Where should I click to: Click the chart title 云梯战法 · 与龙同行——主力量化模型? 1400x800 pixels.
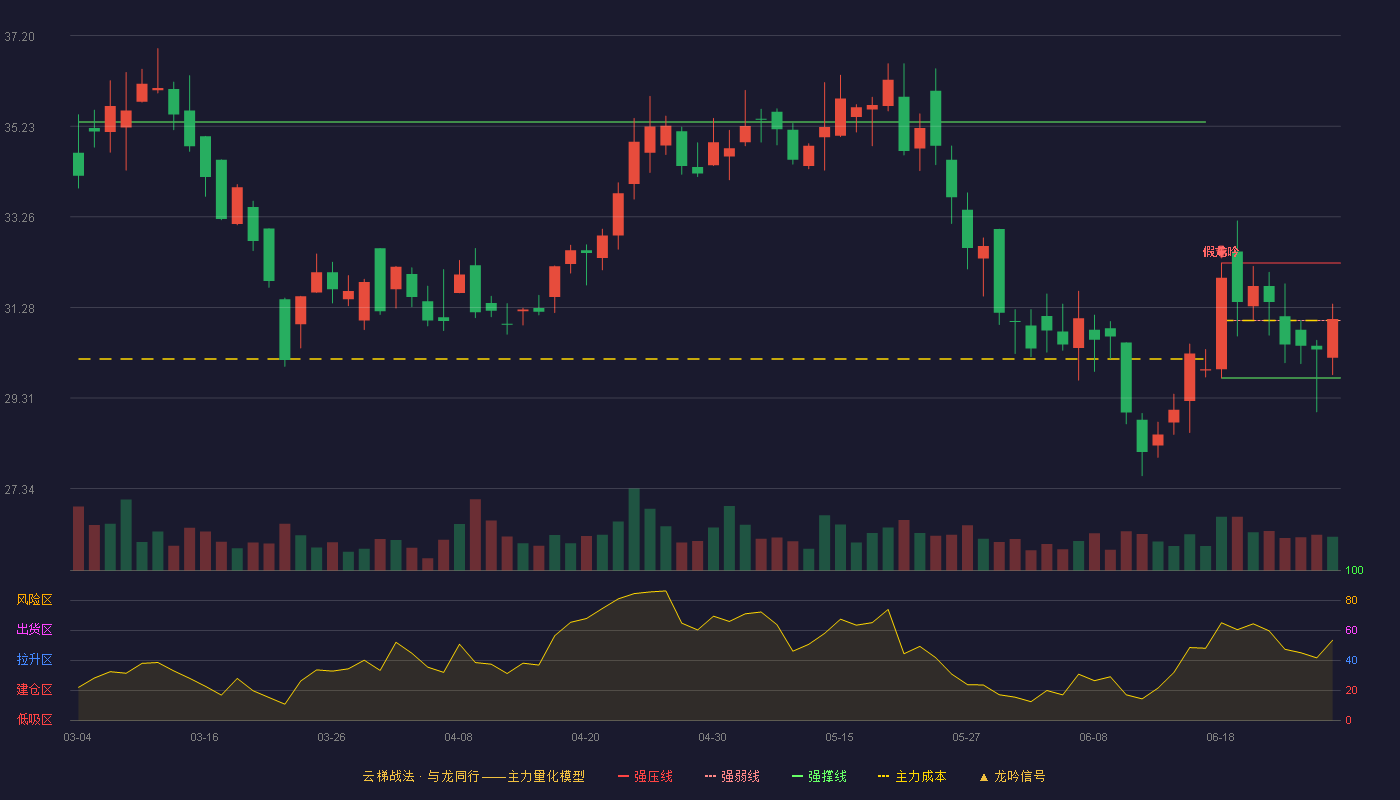474,776
